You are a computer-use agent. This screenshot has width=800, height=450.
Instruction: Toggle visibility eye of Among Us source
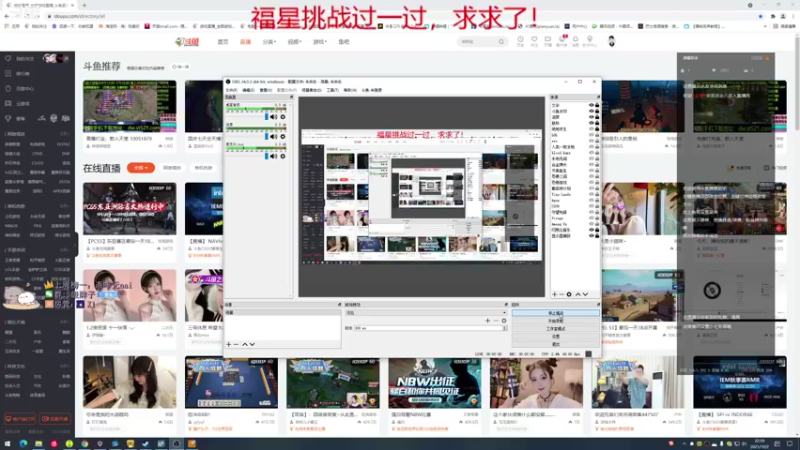click(591, 224)
